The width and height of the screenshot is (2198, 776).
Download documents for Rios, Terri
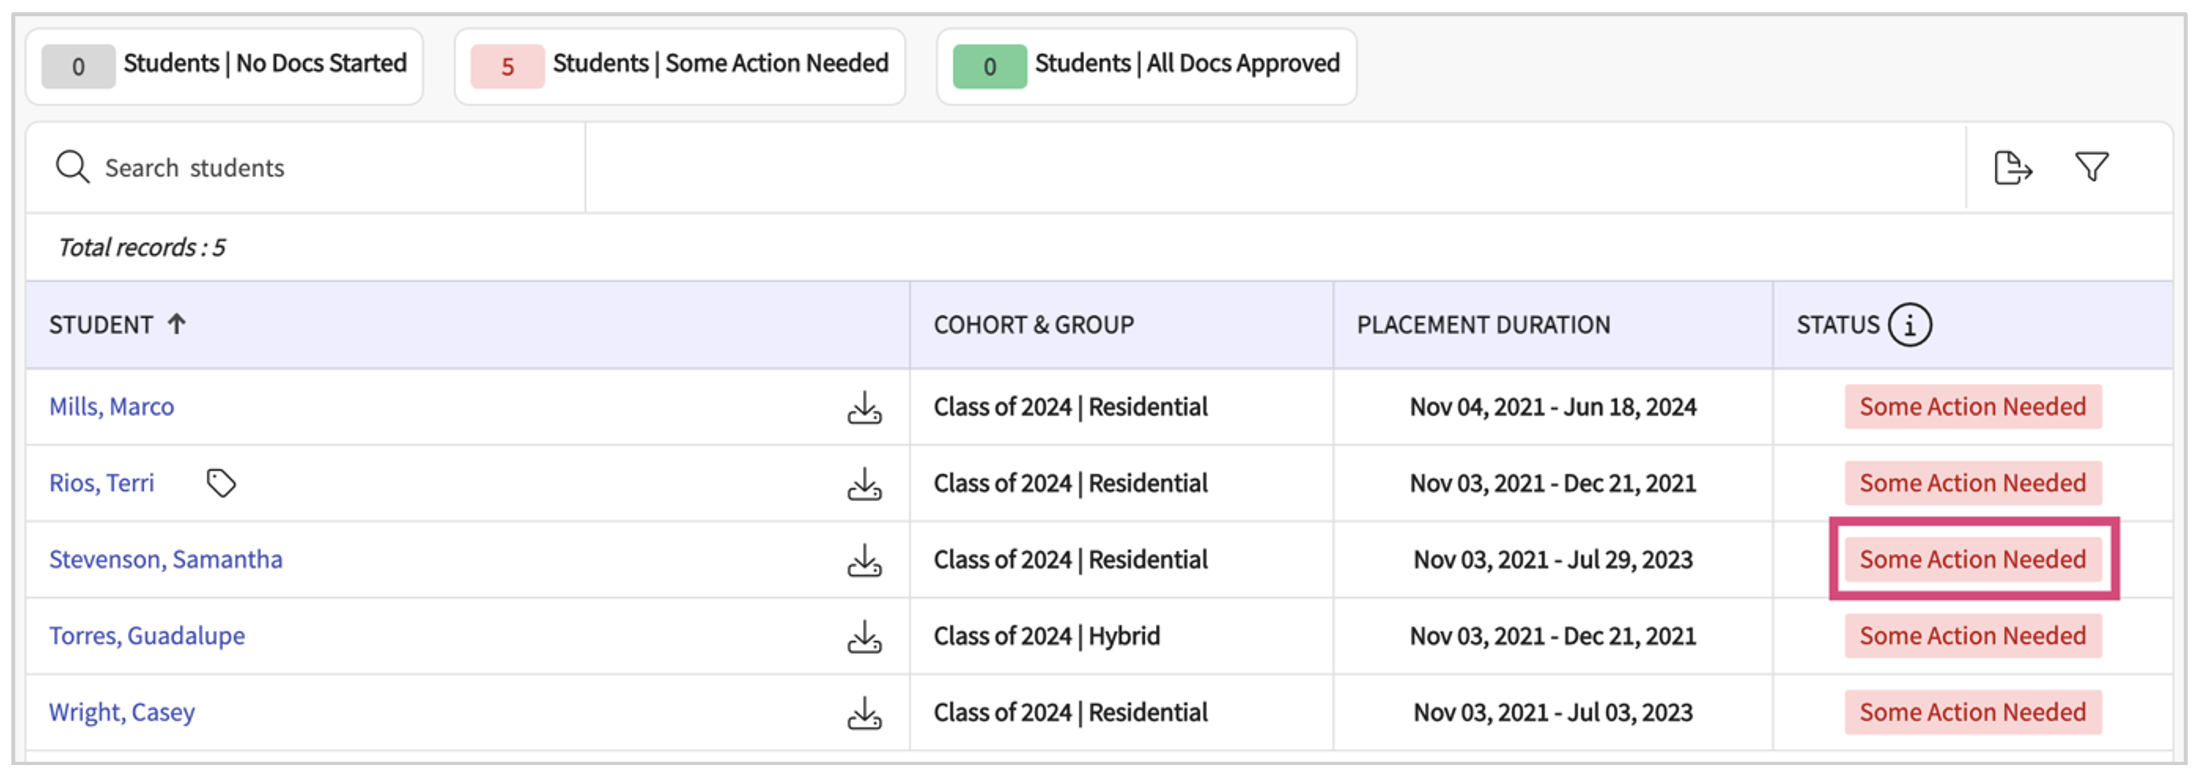pyautogui.click(x=864, y=484)
